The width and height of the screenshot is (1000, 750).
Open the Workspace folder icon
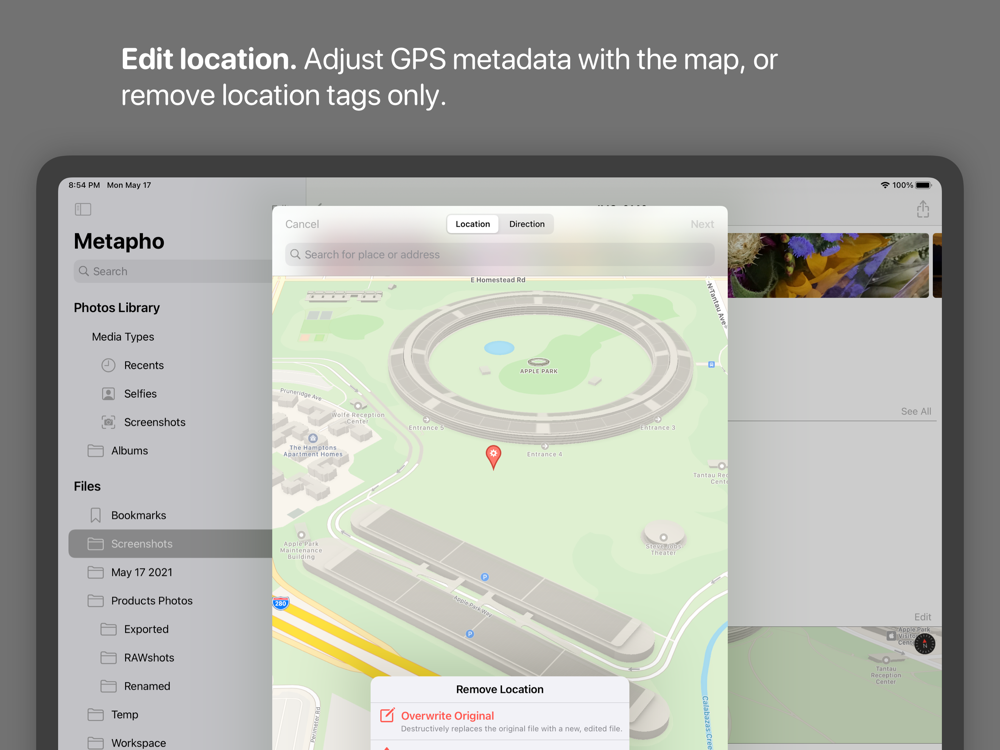[x=96, y=743]
